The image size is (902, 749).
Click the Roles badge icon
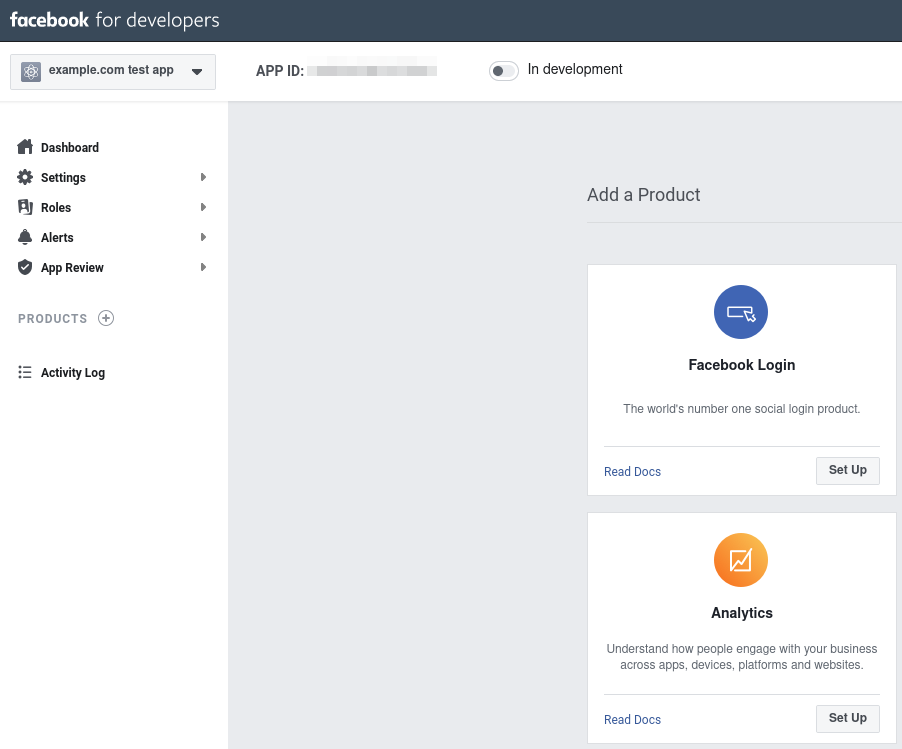click(x=25, y=207)
